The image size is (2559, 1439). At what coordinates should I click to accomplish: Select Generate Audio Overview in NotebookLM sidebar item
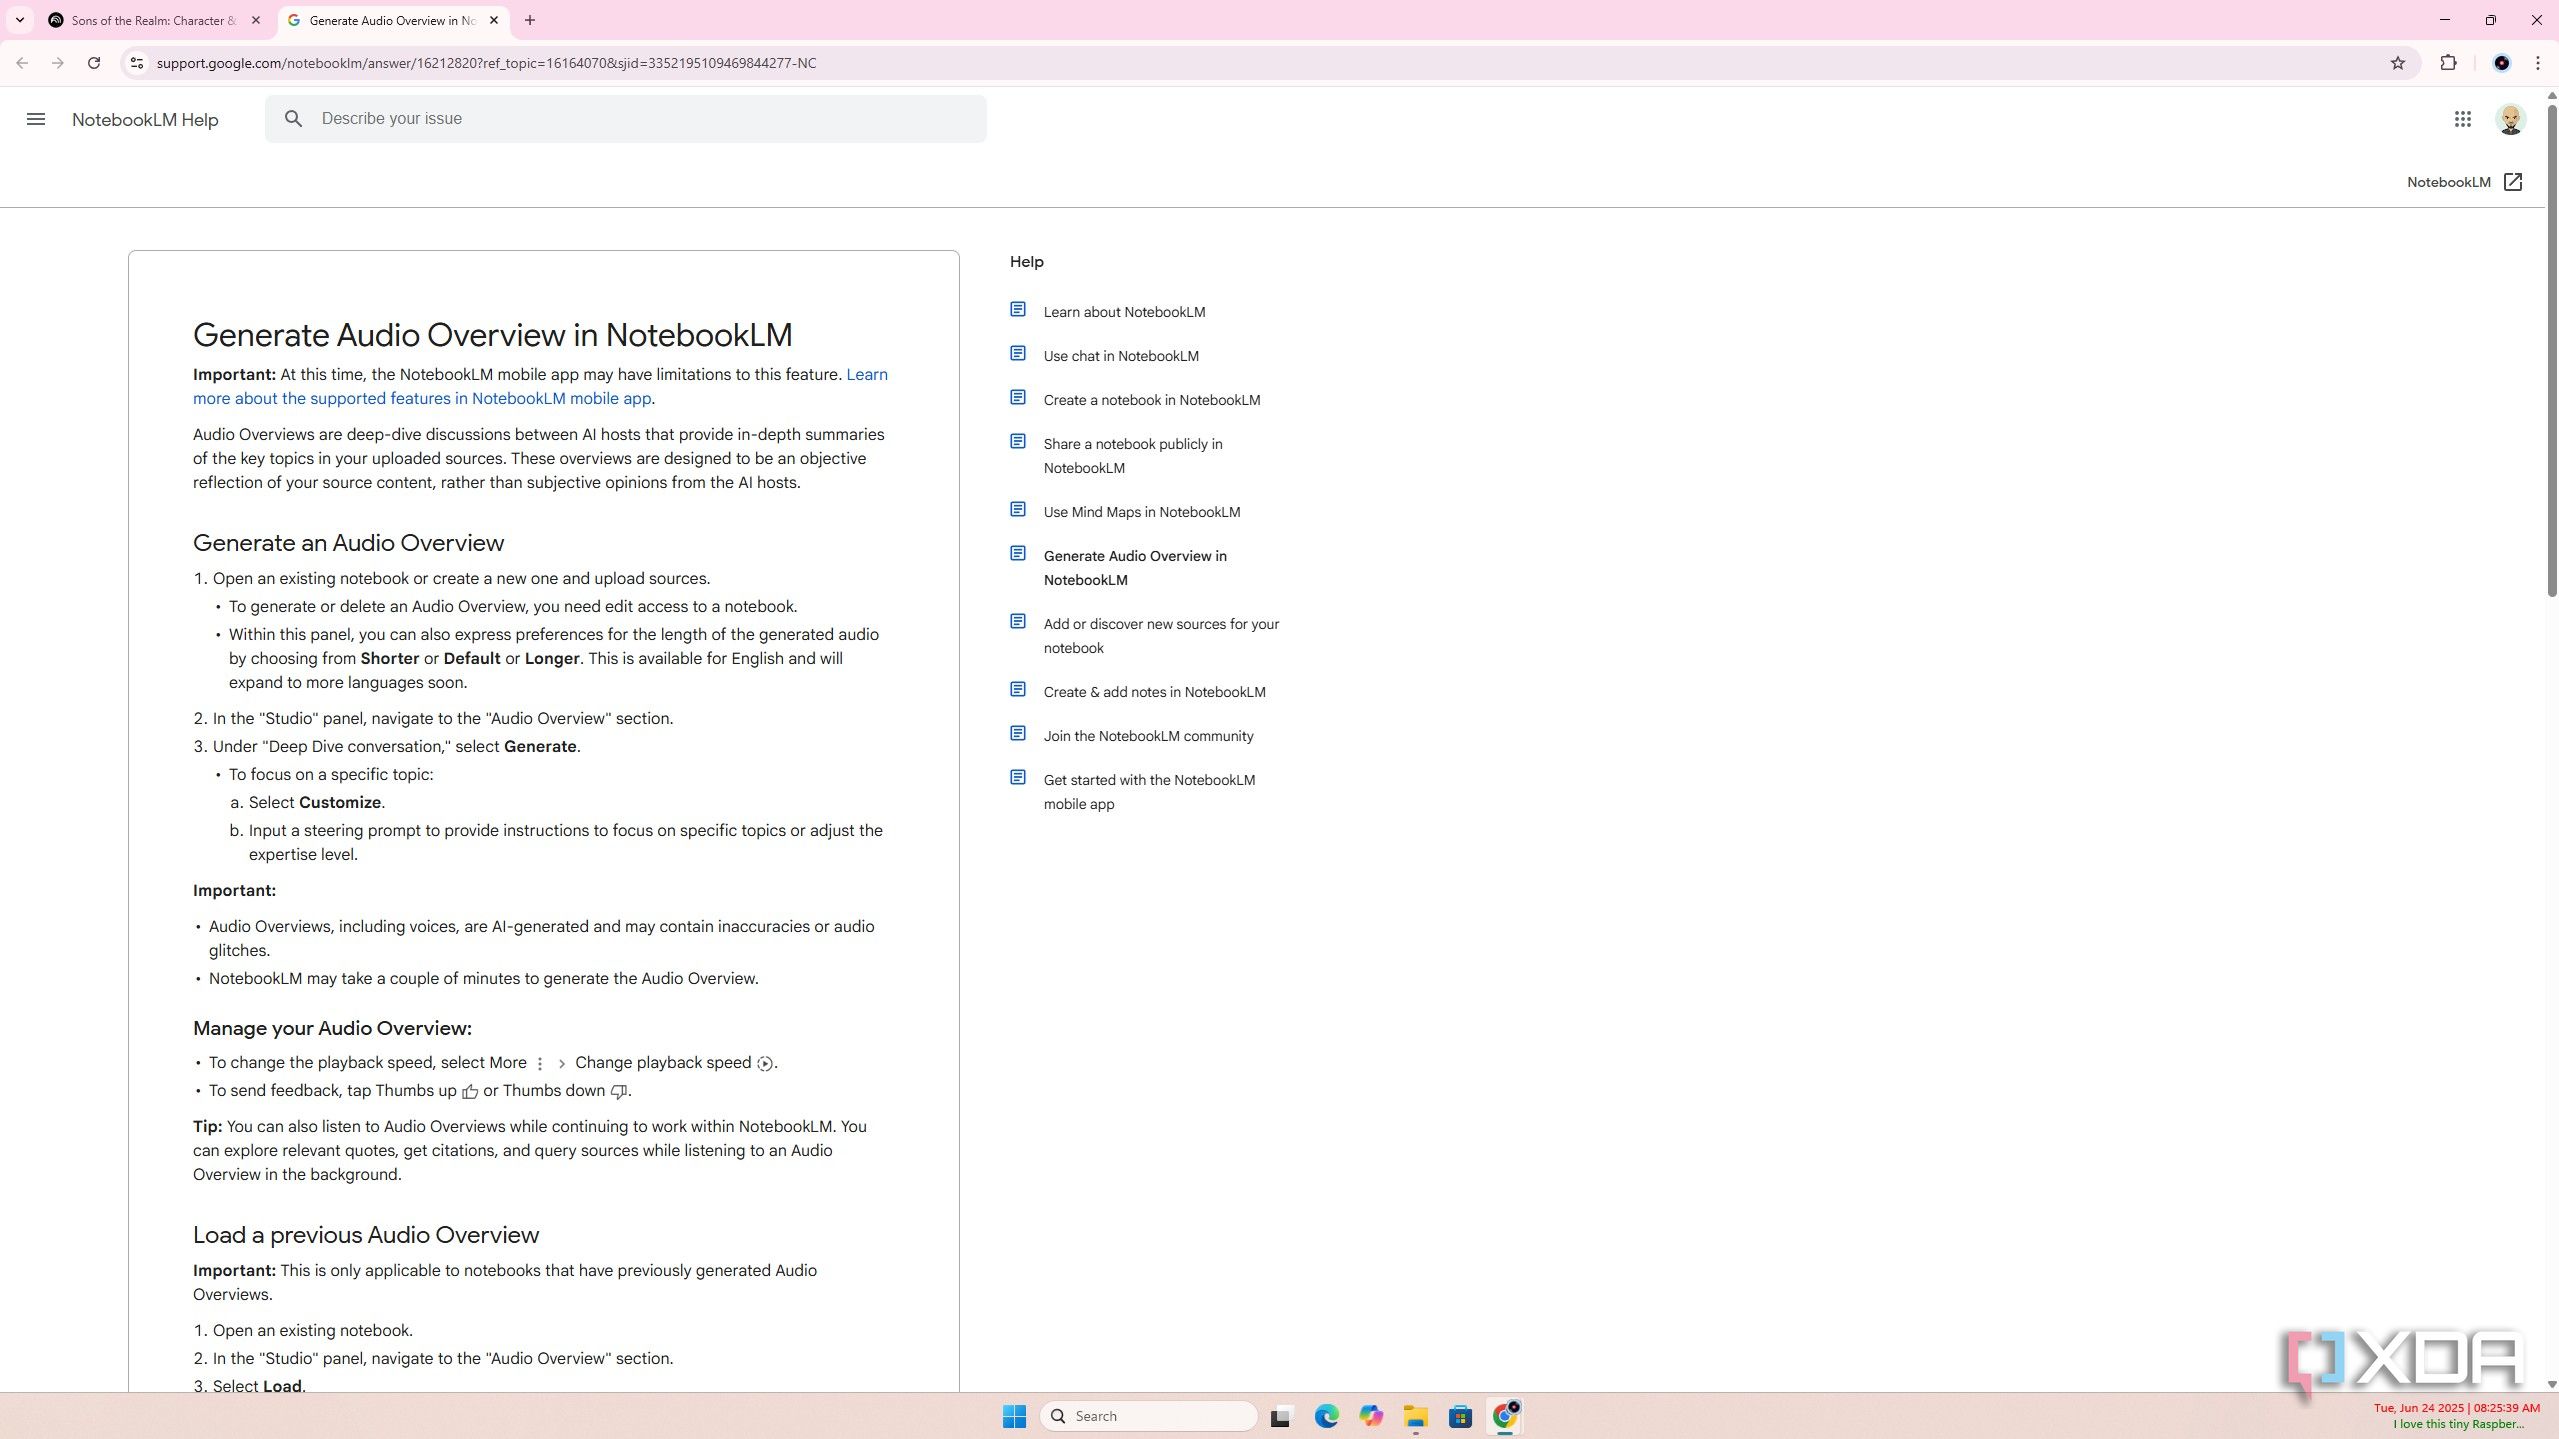(1135, 568)
